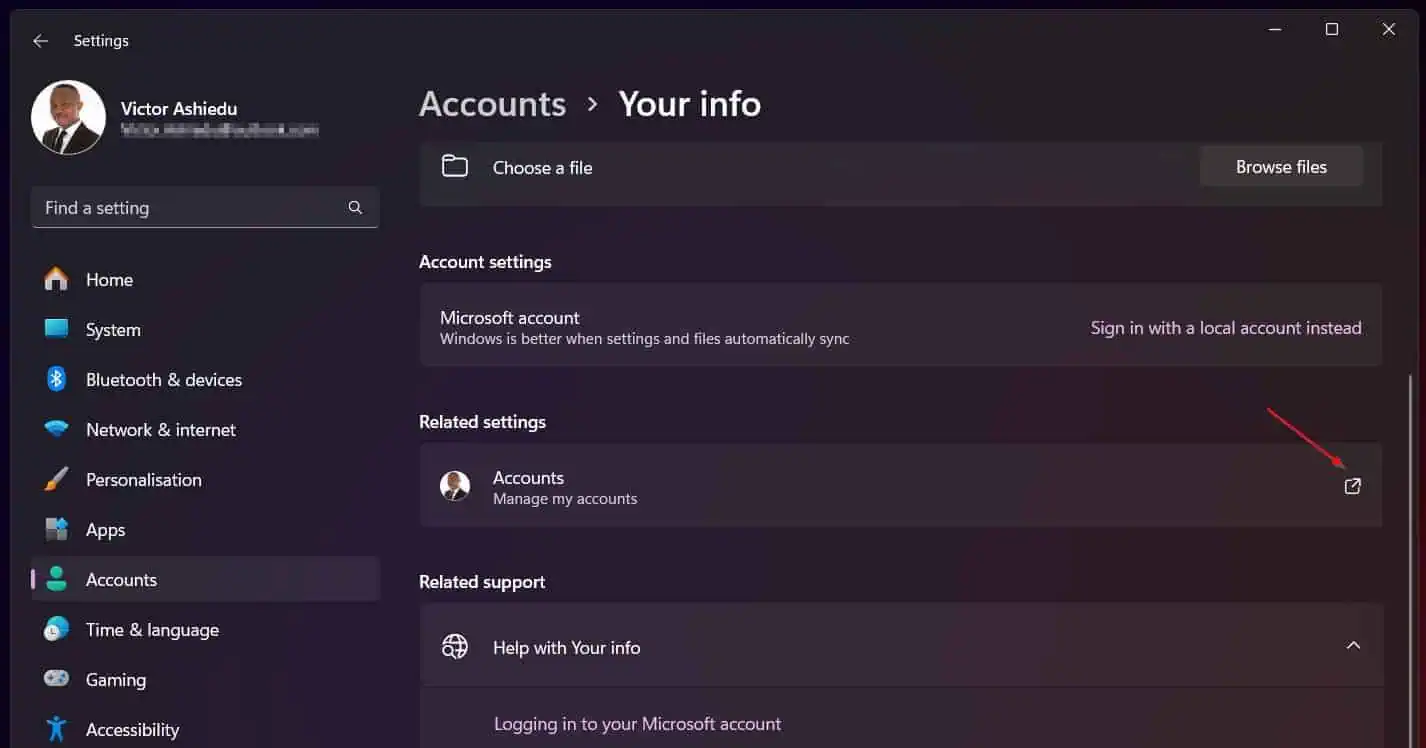This screenshot has width=1426, height=748.
Task: Collapse the Help with Your info section
Action: pos(1353,646)
